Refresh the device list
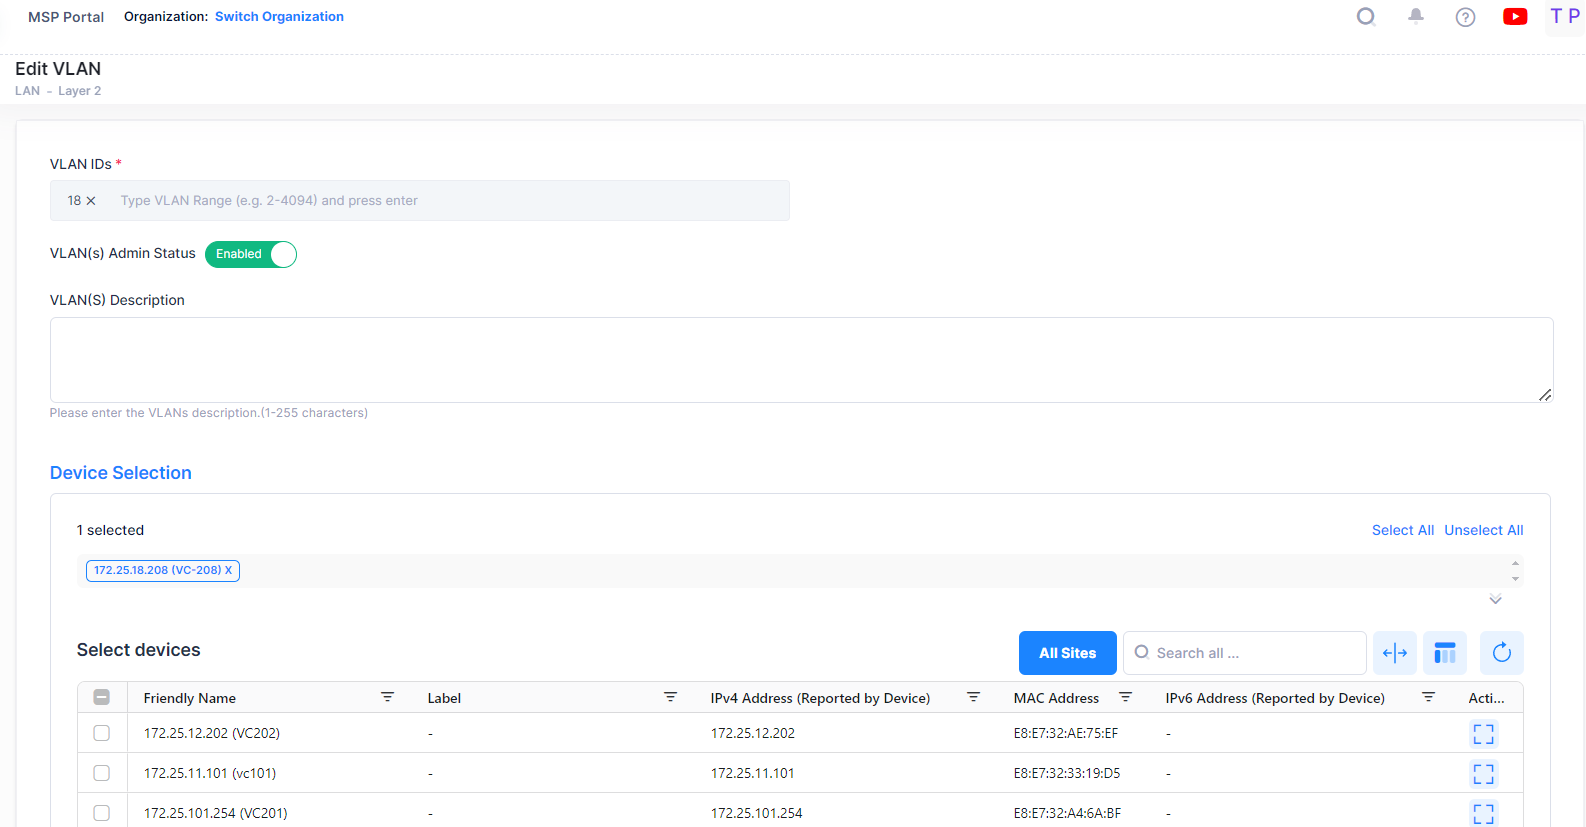Screen dimensions: 1586x827 pyautogui.click(x=1501, y=653)
